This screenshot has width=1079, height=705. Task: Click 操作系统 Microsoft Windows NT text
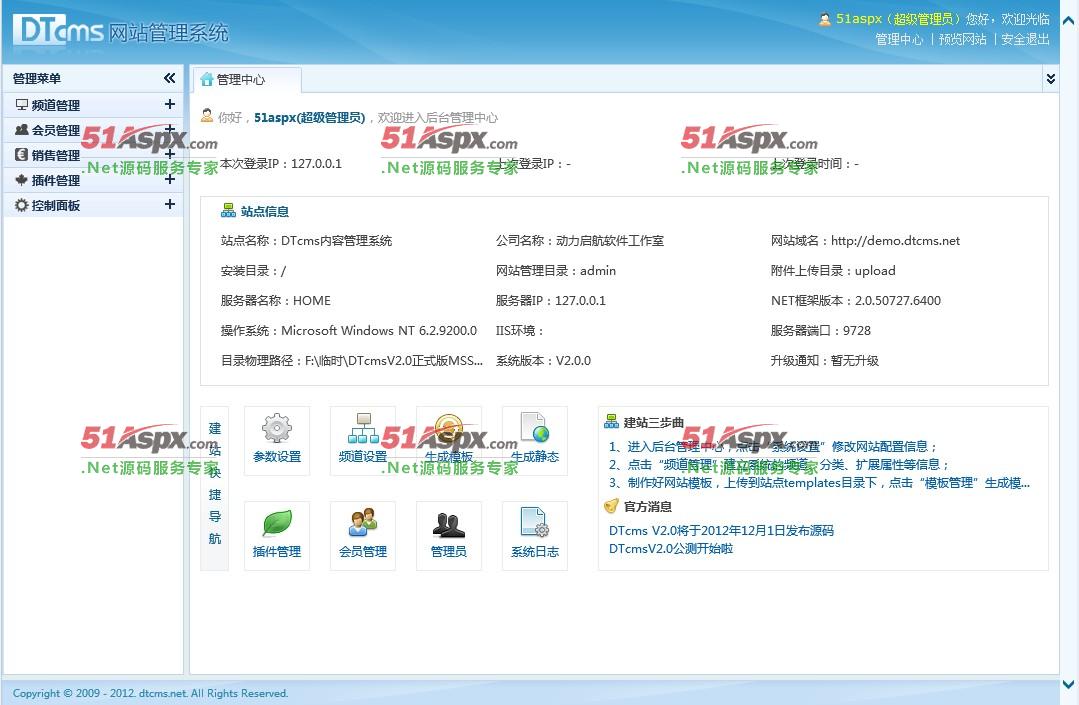(349, 331)
